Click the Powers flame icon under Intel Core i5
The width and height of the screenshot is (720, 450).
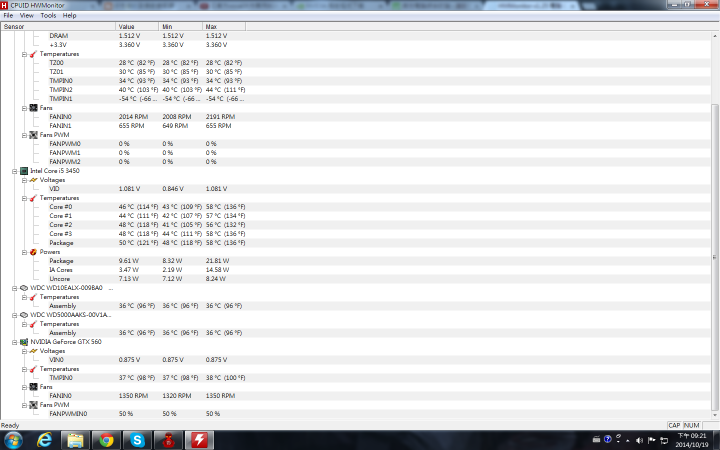[33, 252]
